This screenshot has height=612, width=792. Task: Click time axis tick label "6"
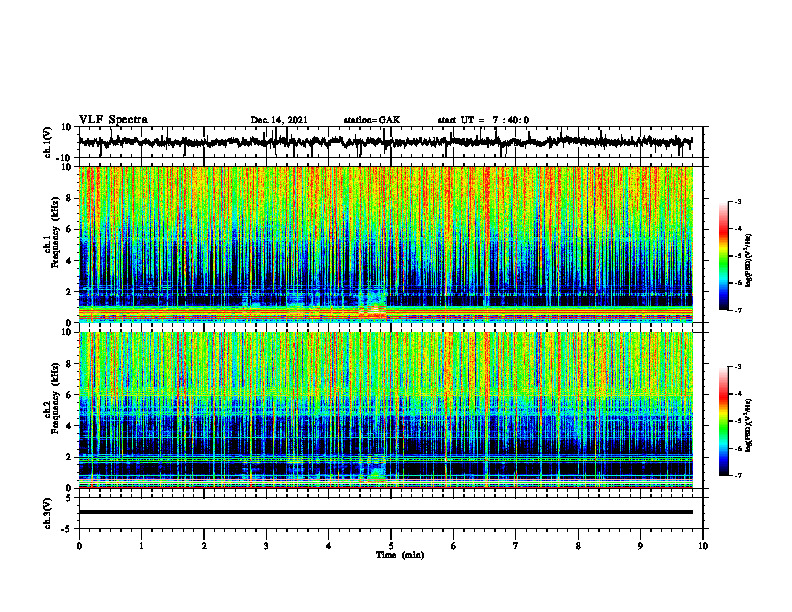[454, 546]
